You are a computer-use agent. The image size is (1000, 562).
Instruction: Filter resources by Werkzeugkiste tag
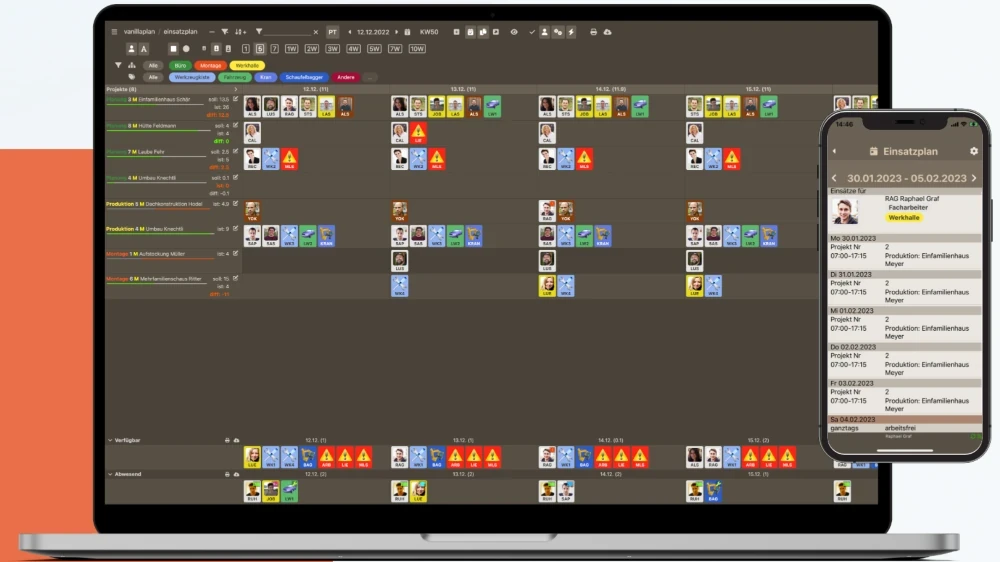click(x=192, y=77)
